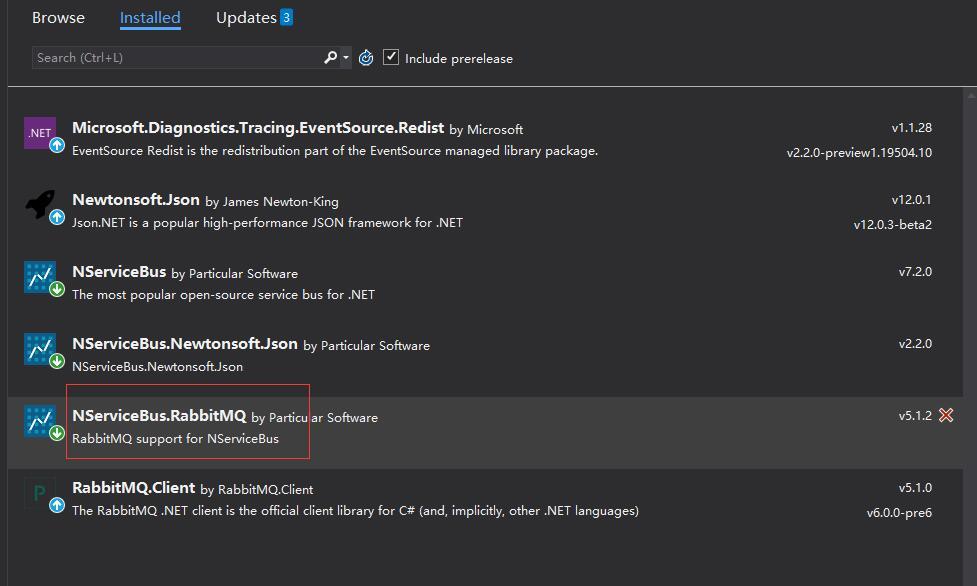Image resolution: width=977 pixels, height=586 pixels.
Task: Click the RabbitMQ.Client package icon
Action: [40, 492]
